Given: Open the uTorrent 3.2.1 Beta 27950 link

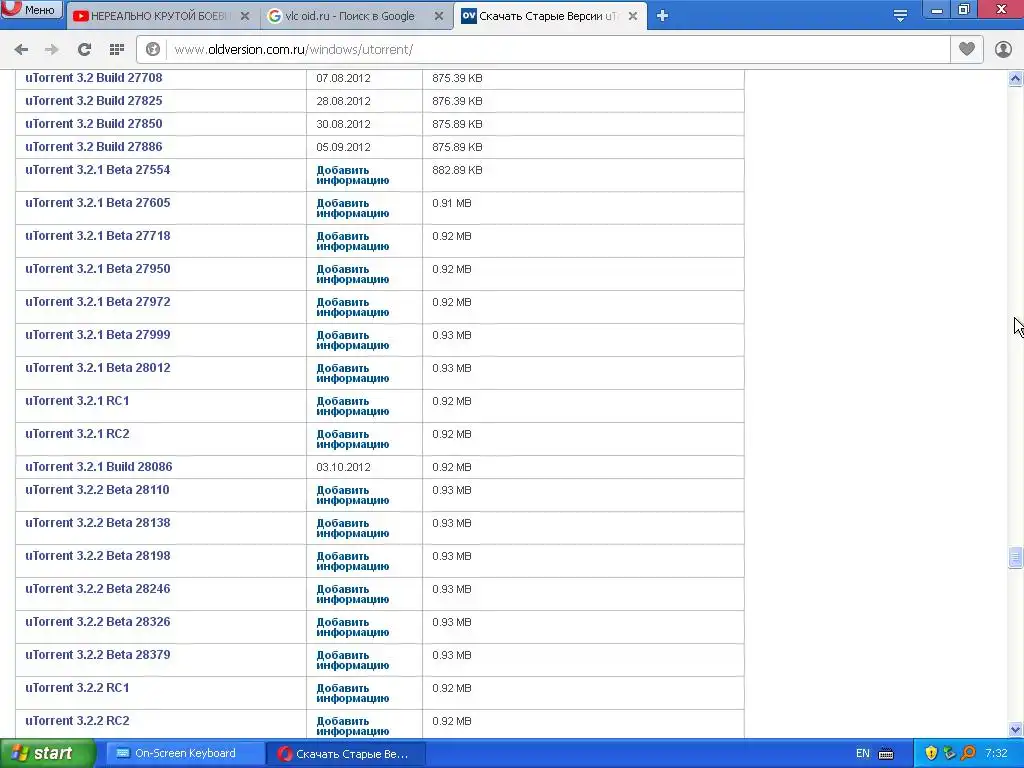Looking at the screenshot, I should pyautogui.click(x=97, y=268).
